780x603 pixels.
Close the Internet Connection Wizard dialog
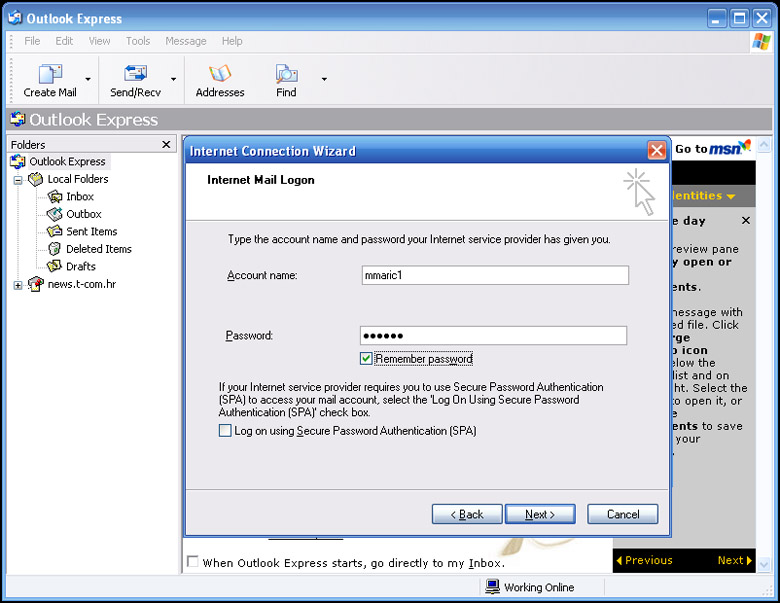coord(657,150)
